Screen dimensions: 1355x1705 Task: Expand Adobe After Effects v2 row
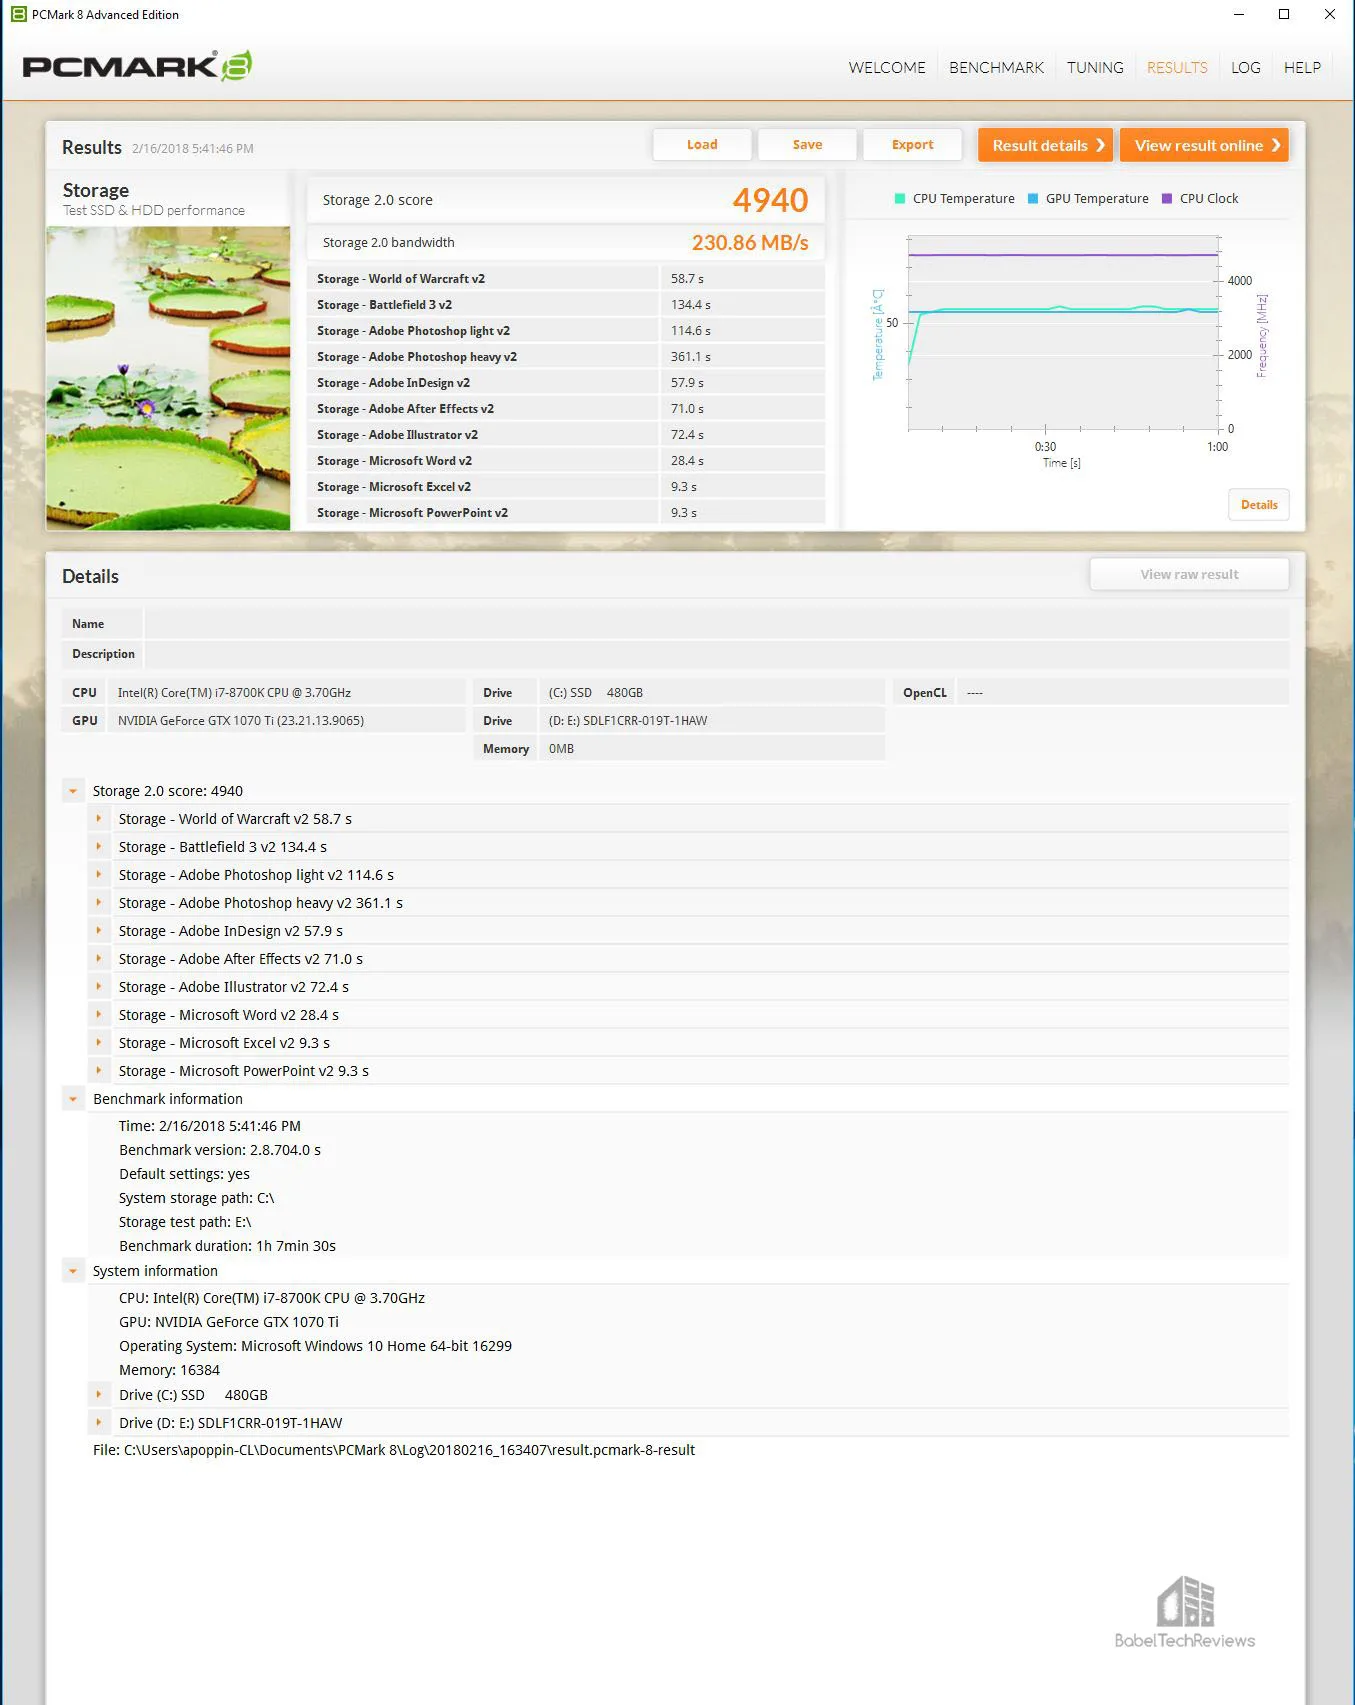click(x=99, y=959)
